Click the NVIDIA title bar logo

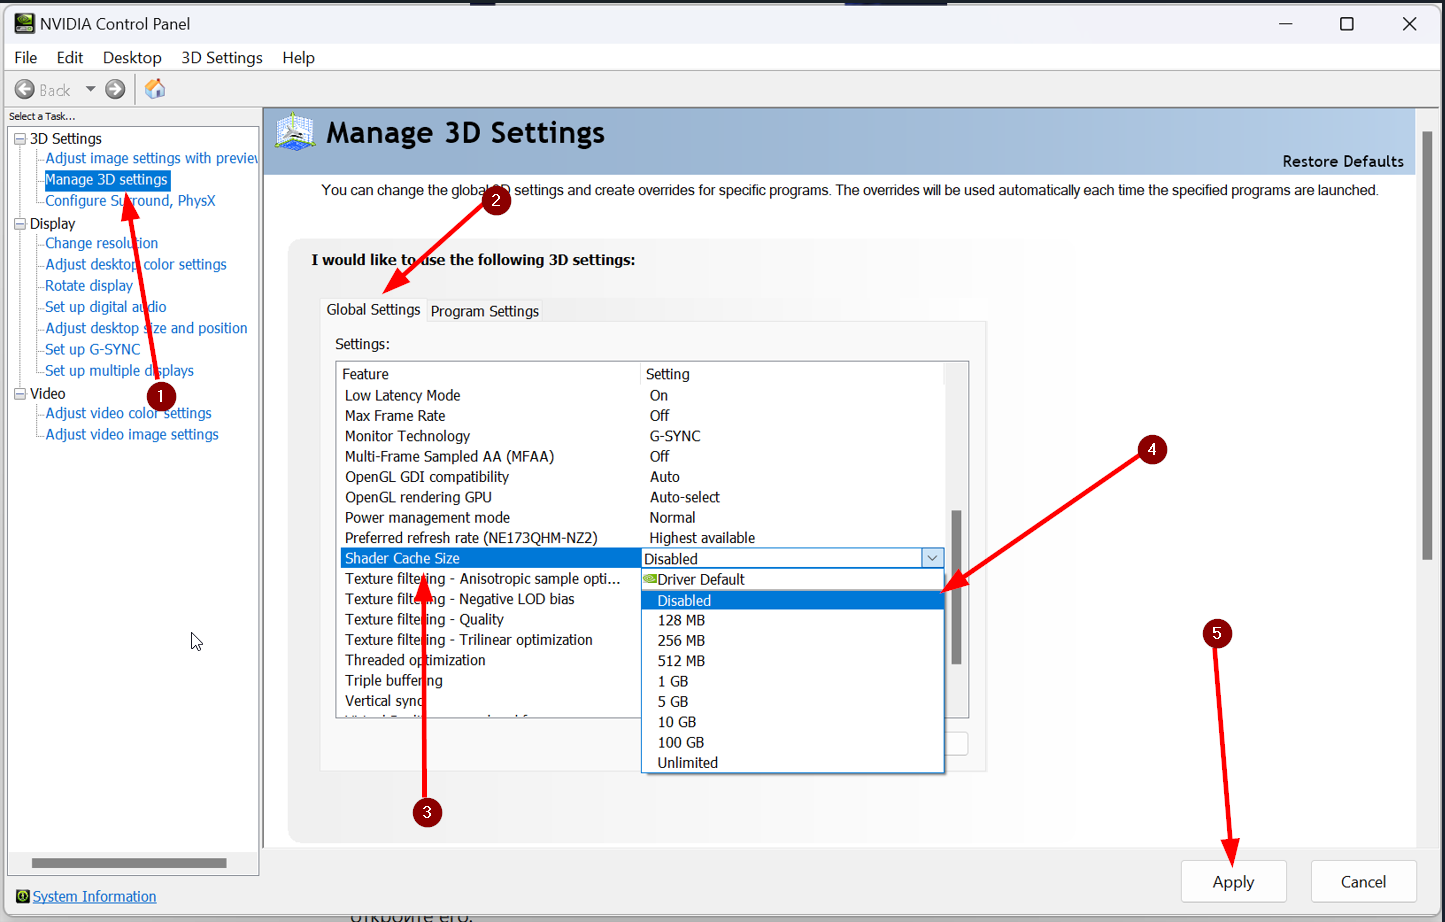[x=24, y=24]
